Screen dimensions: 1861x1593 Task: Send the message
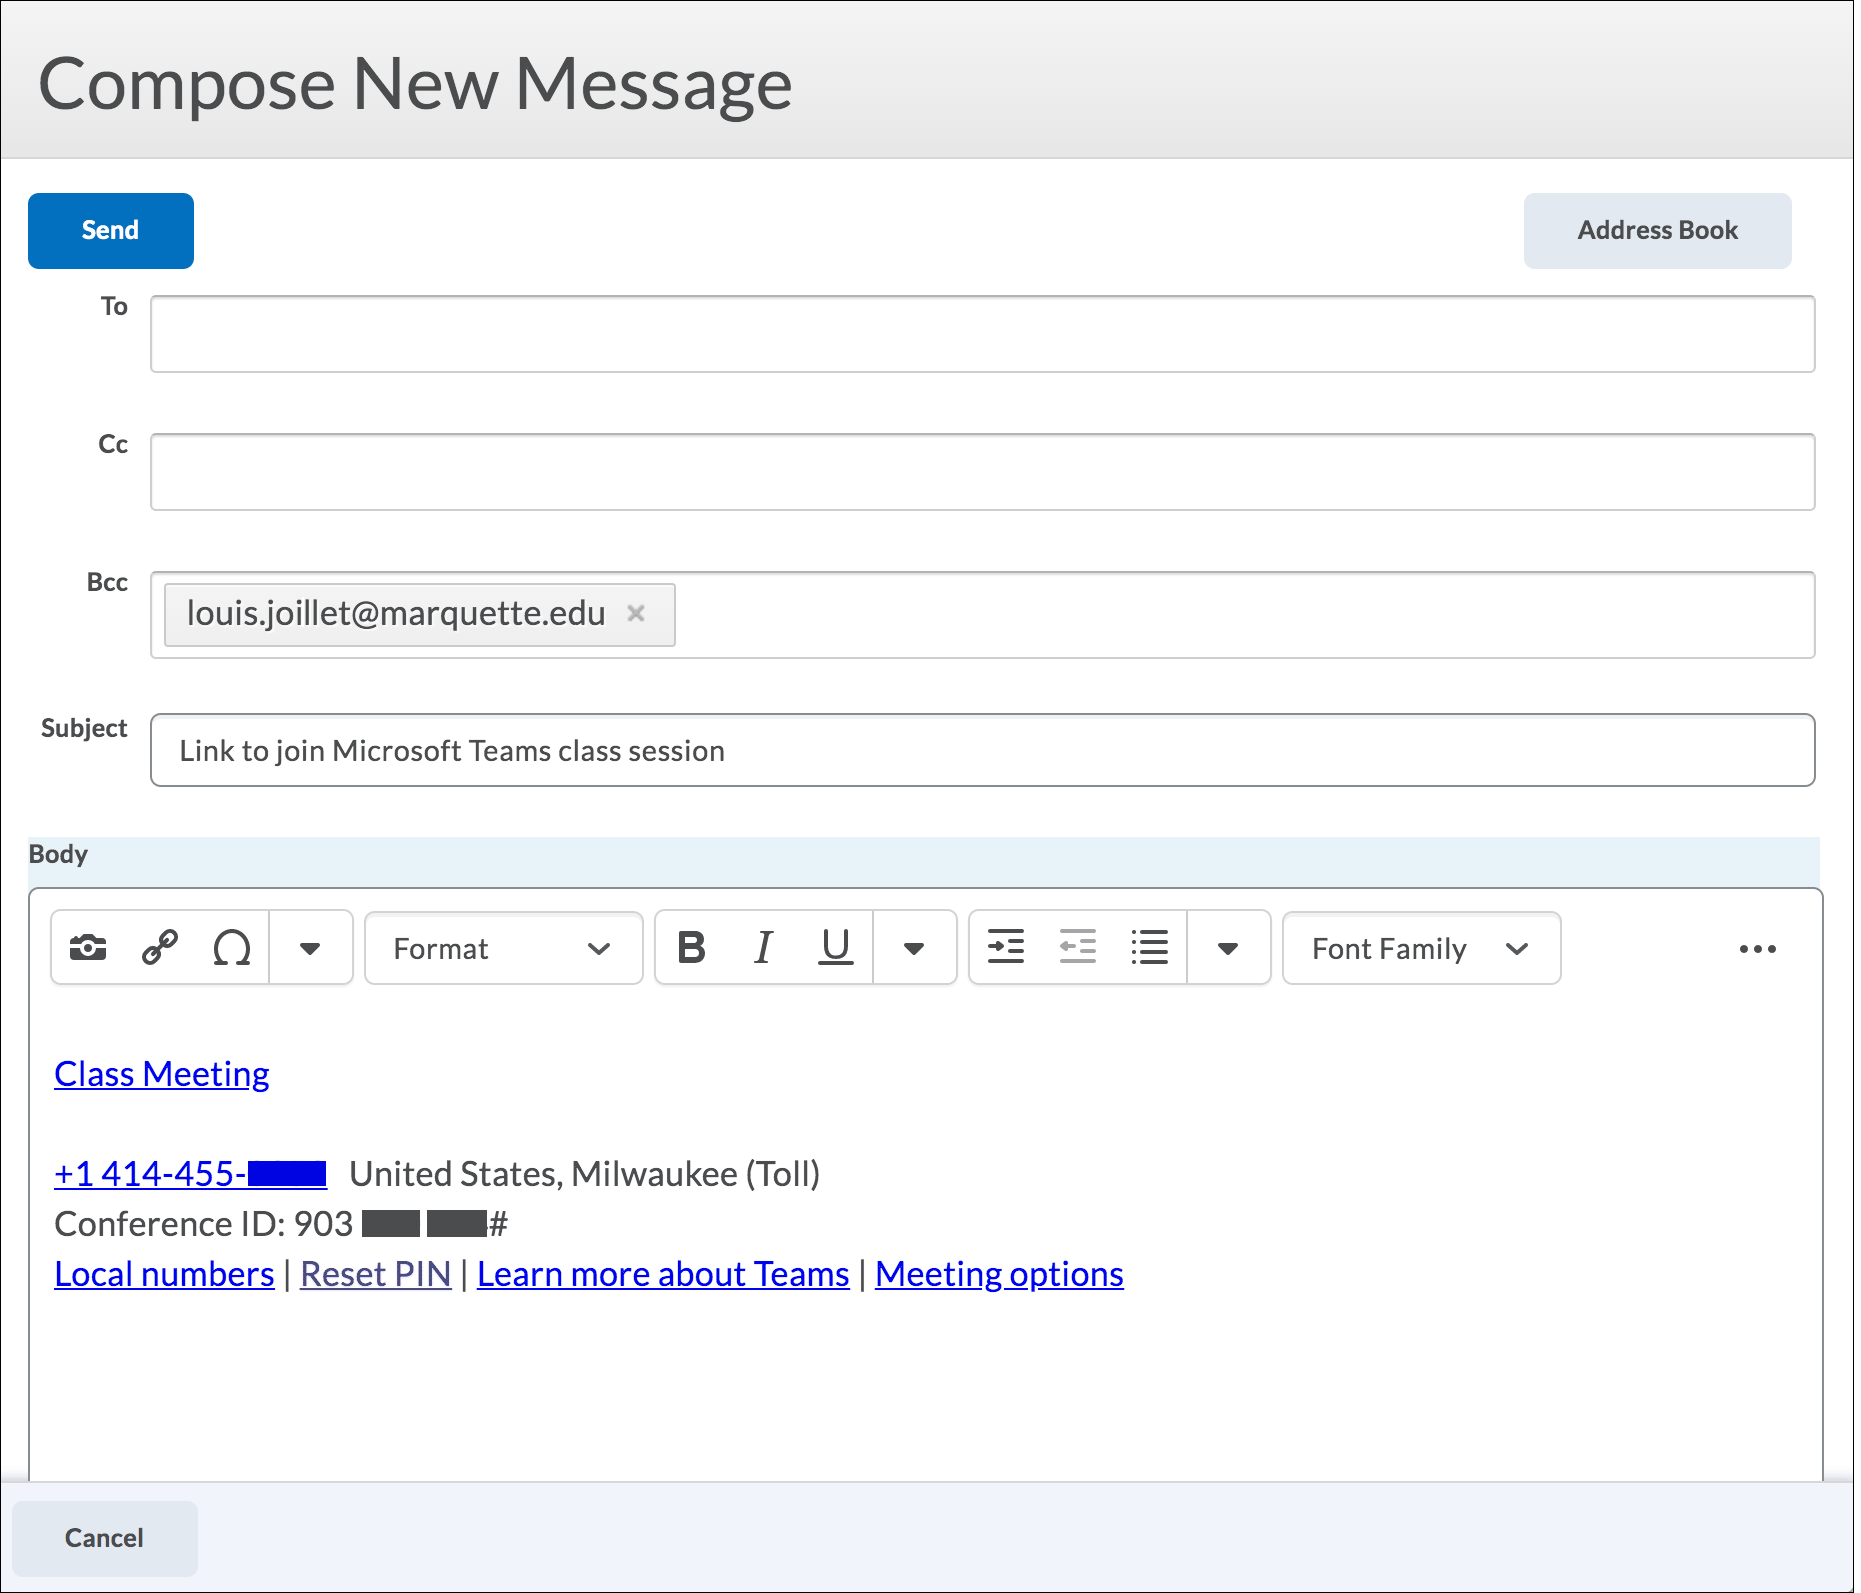pos(111,231)
